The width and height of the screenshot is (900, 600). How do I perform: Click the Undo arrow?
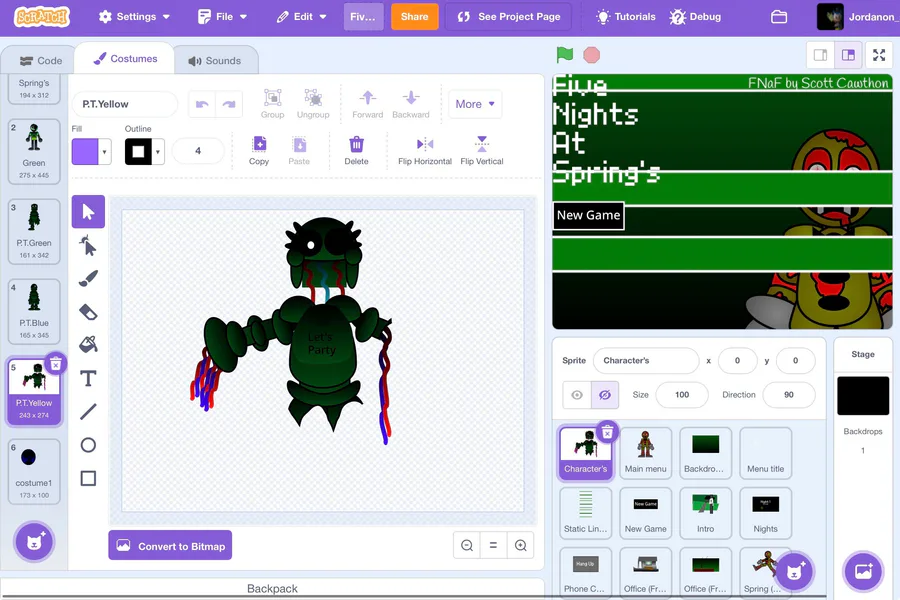(x=202, y=104)
